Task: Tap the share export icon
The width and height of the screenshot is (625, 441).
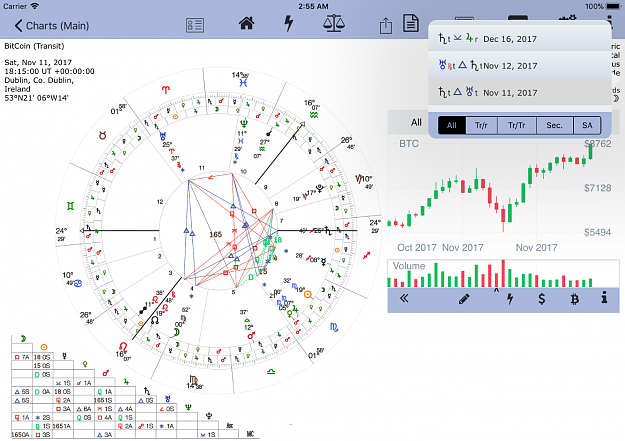Action: (x=385, y=26)
